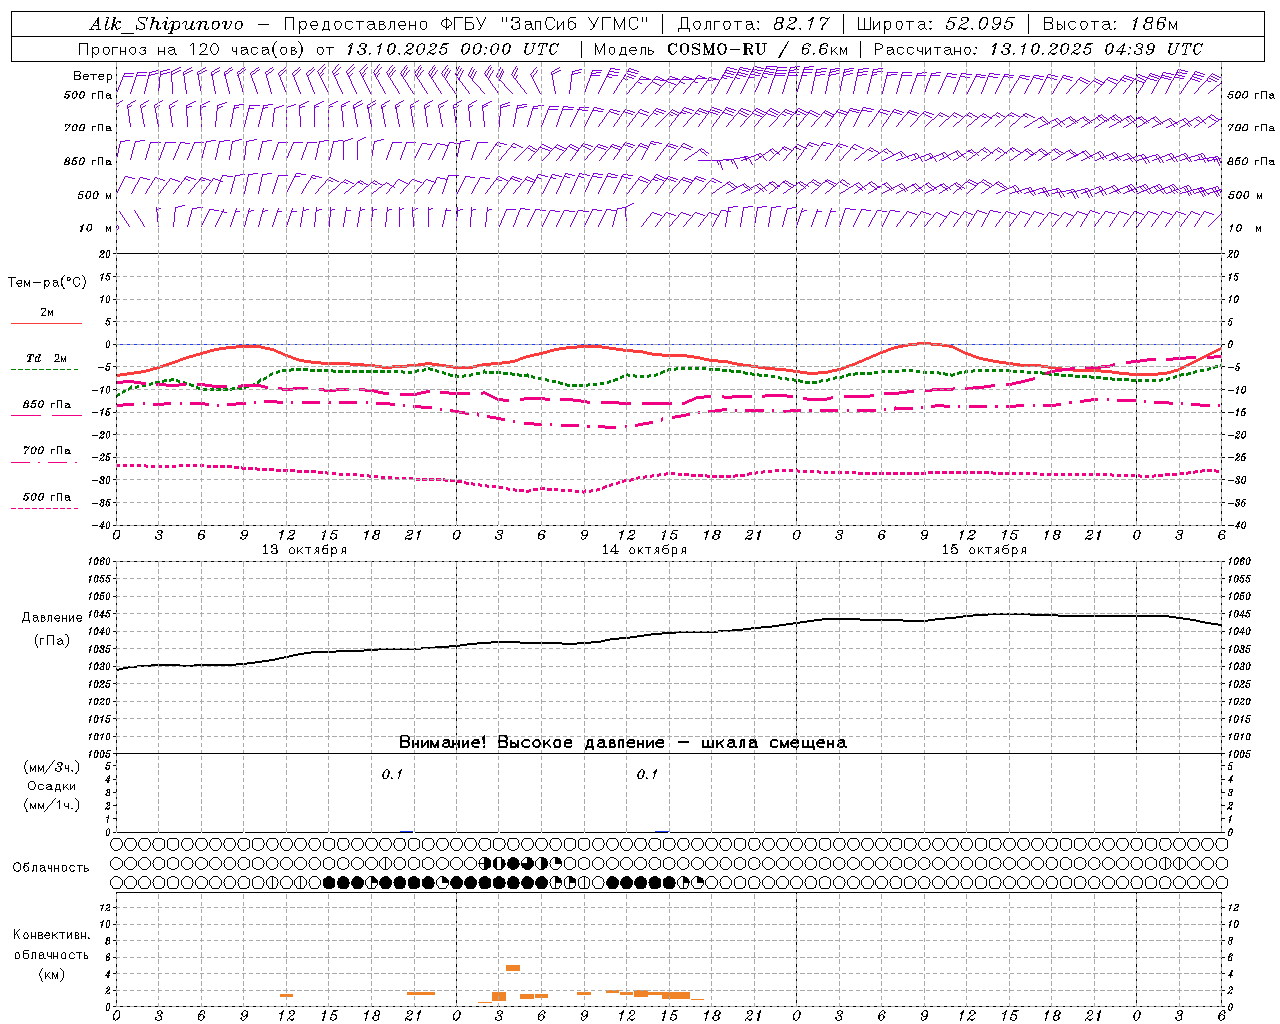Click the 700 гПа temperature legend entry

click(x=46, y=451)
